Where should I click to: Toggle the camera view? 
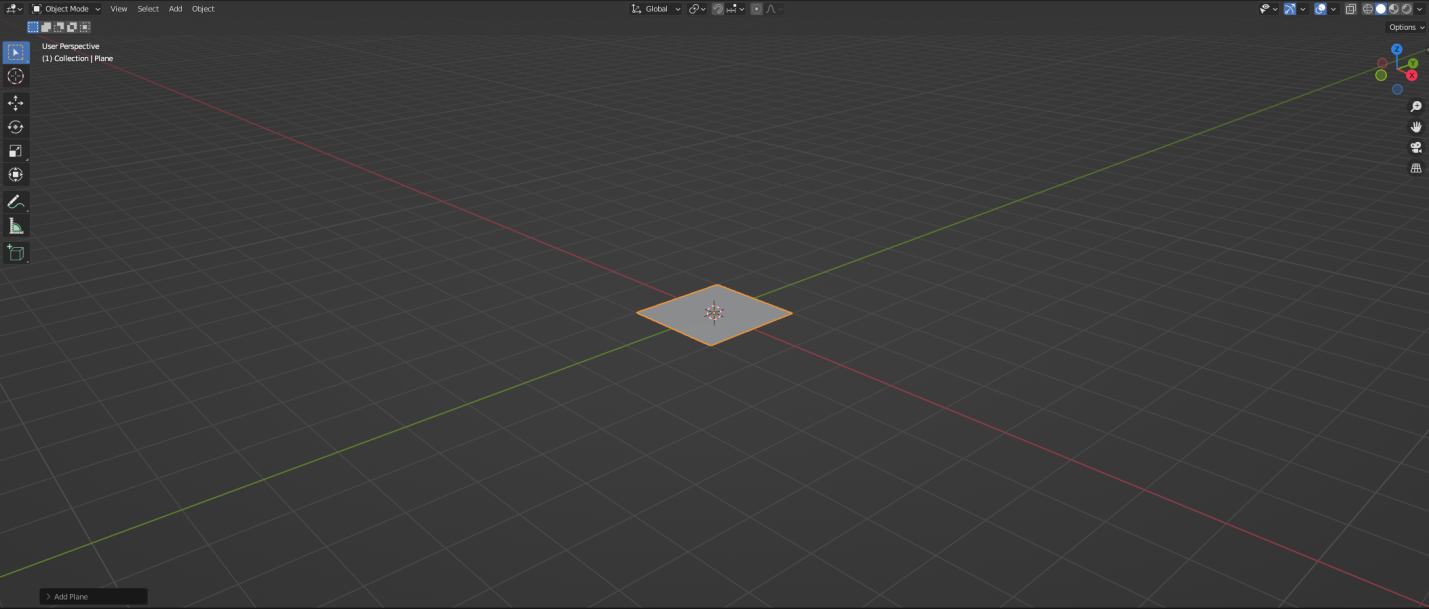[x=1416, y=147]
